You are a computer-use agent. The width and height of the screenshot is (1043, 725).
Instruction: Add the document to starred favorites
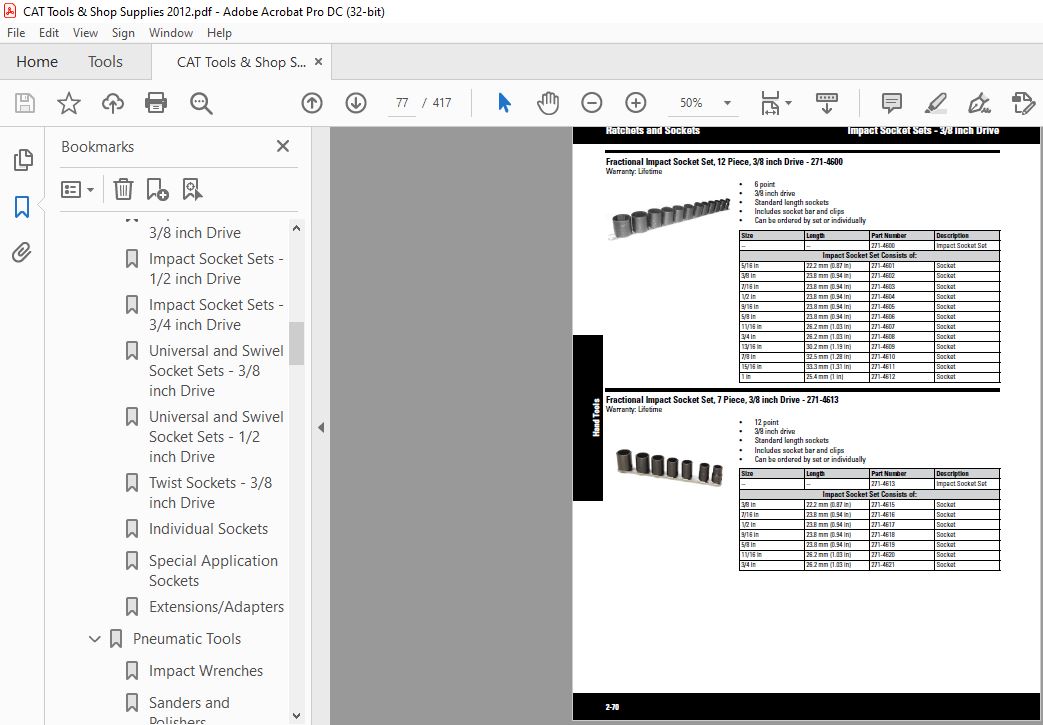(69, 103)
